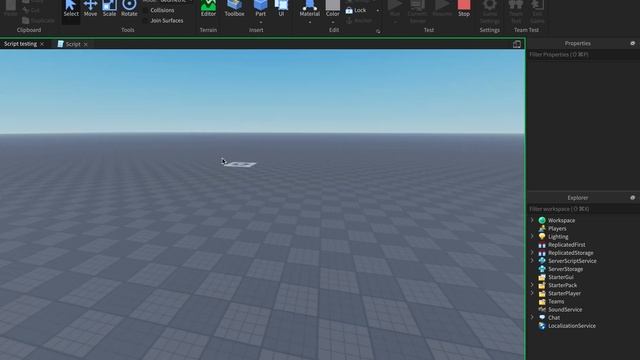
Task: Click the ServerStorage icon
Action: [542, 269]
